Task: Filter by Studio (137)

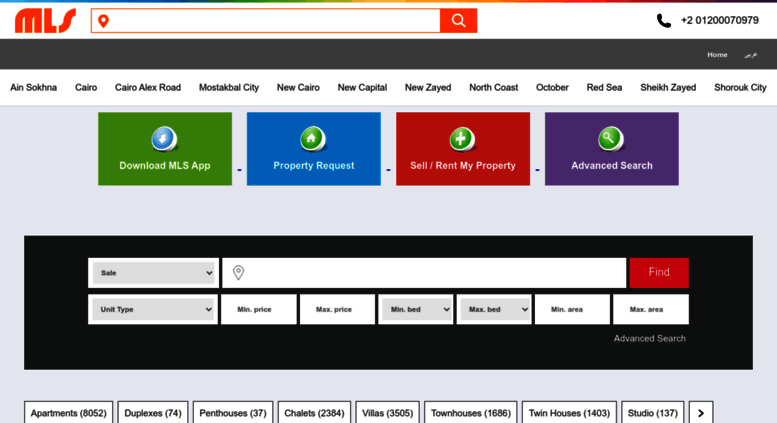Action: (653, 413)
